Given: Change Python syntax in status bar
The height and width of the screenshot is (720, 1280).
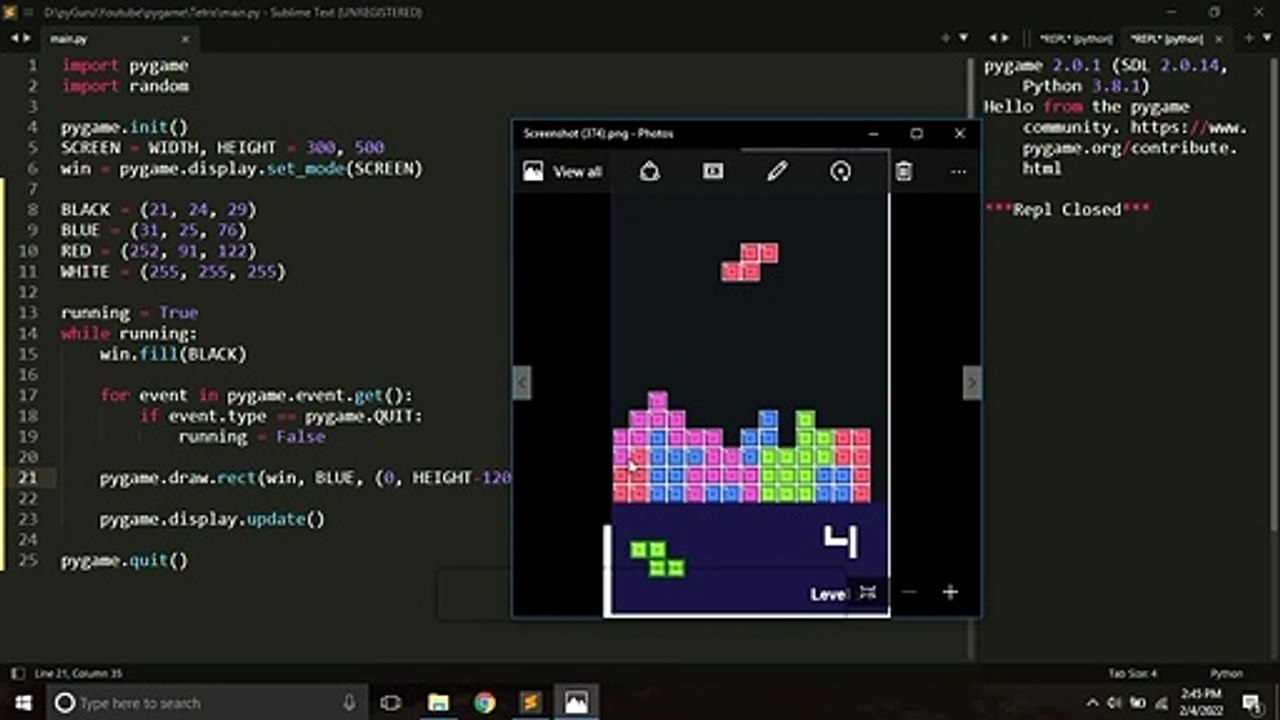Looking at the screenshot, I should 1226,673.
